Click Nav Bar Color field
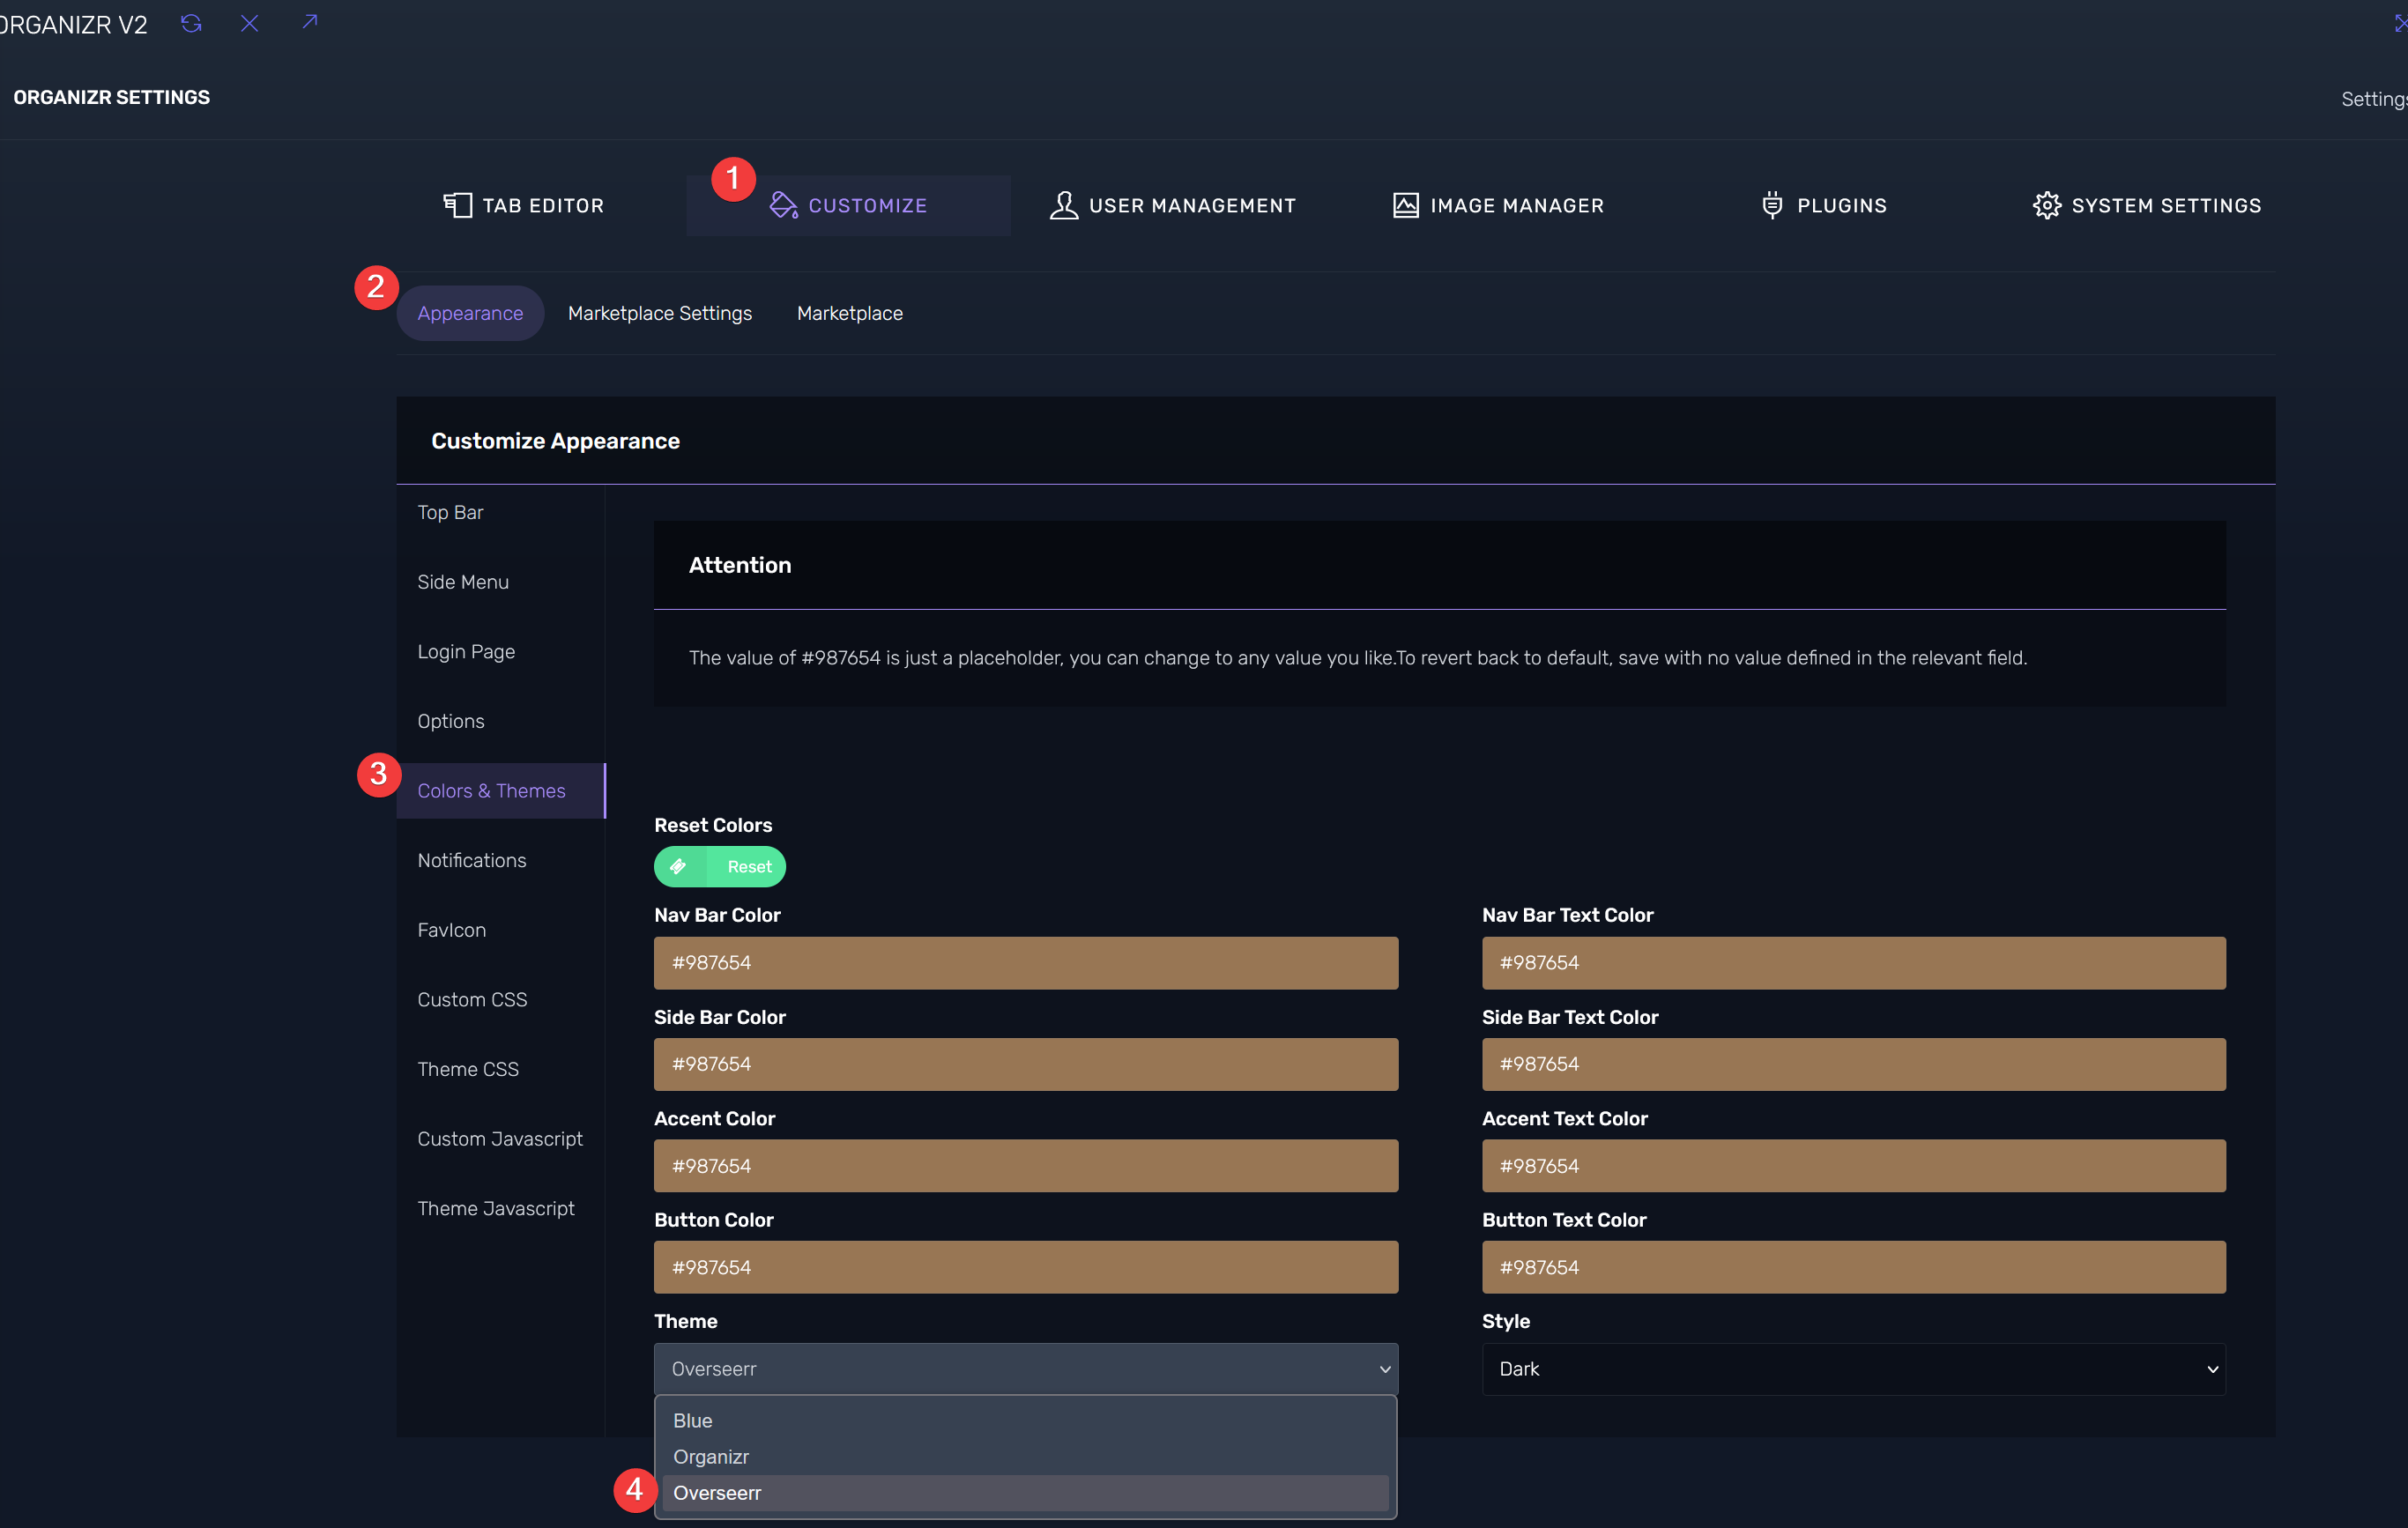Screen dimensions: 2408x1528 (1026, 963)
